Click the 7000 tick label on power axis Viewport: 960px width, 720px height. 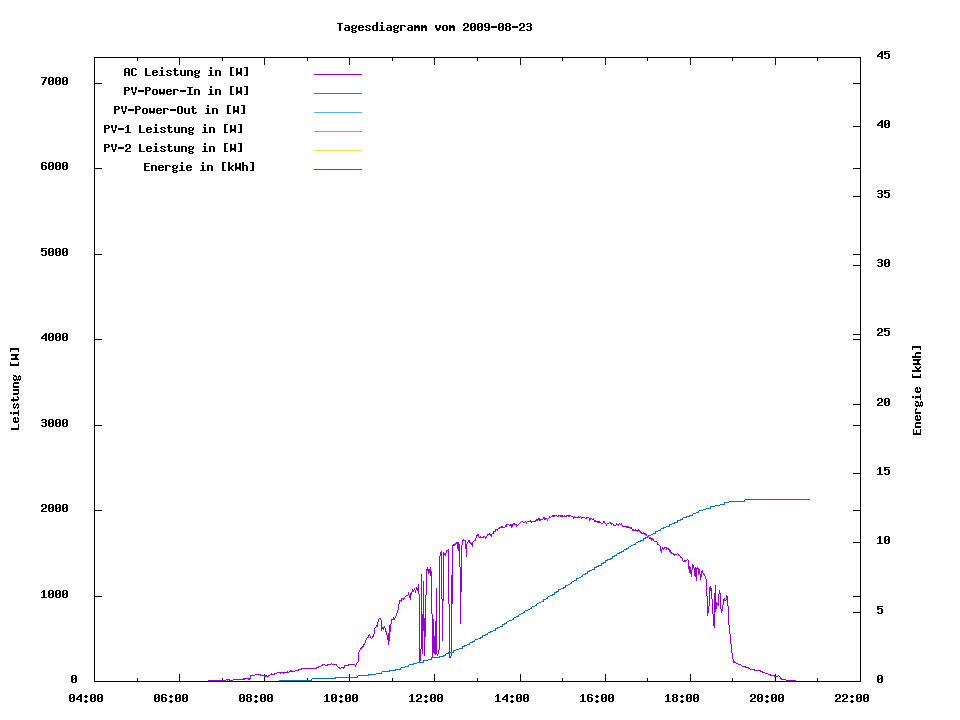[54, 82]
